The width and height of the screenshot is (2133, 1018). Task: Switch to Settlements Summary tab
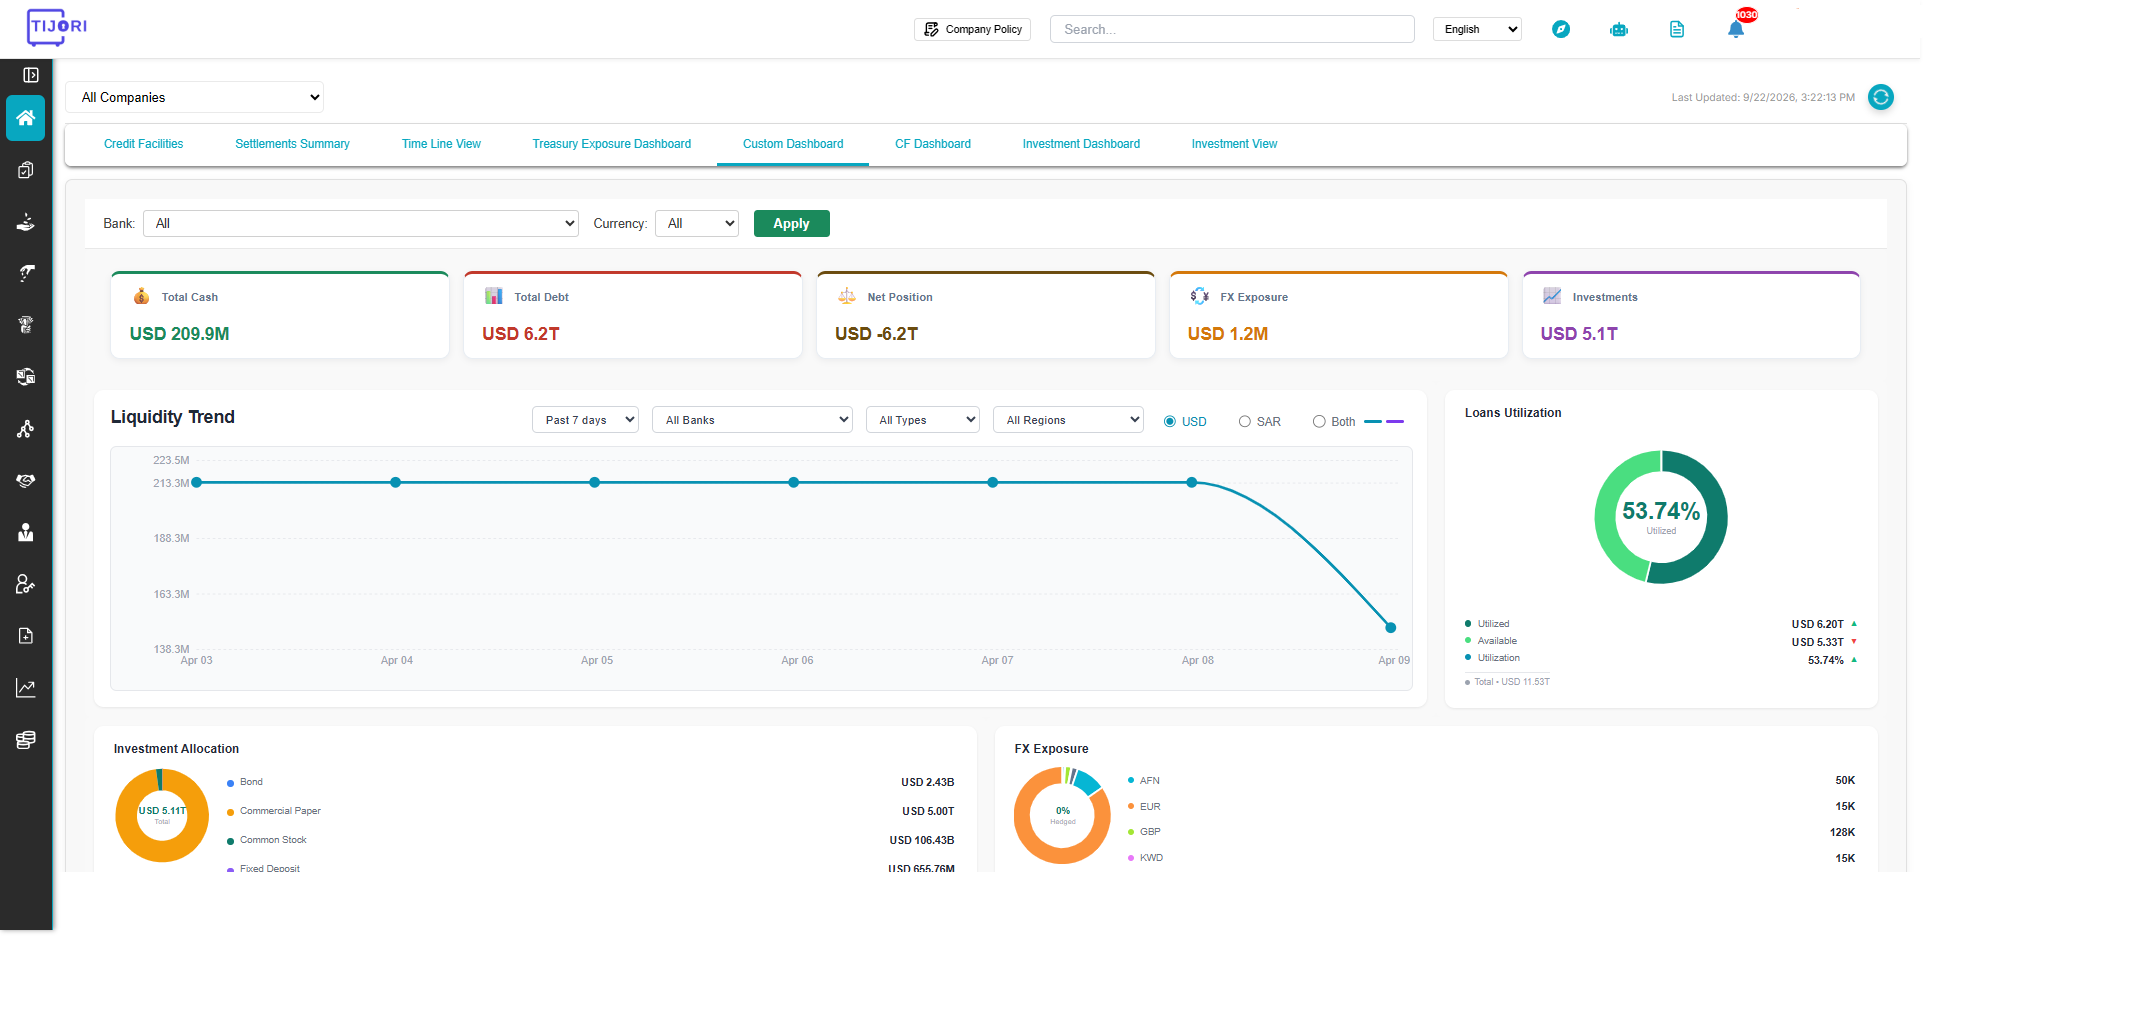coord(292,144)
